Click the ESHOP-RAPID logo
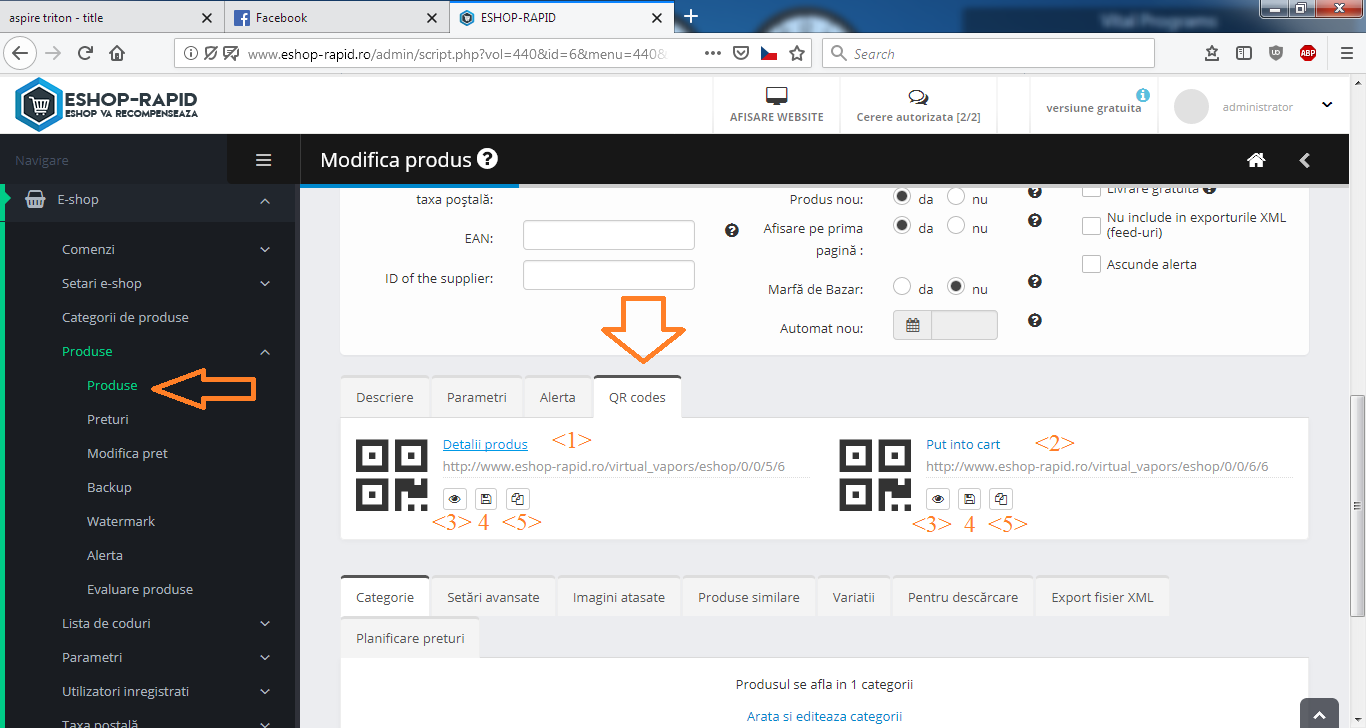Viewport: 1366px width, 728px height. [x=107, y=105]
